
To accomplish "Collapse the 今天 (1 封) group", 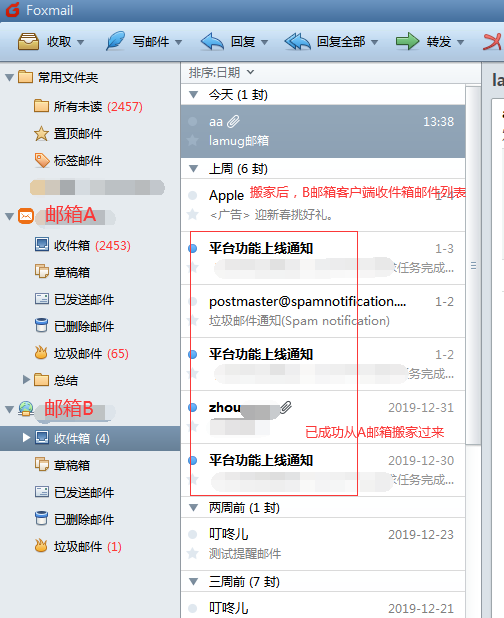I will [193, 95].
